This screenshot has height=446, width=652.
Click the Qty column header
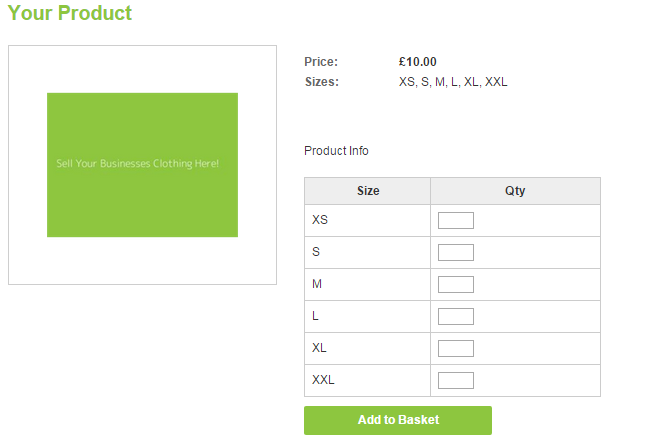click(x=515, y=191)
